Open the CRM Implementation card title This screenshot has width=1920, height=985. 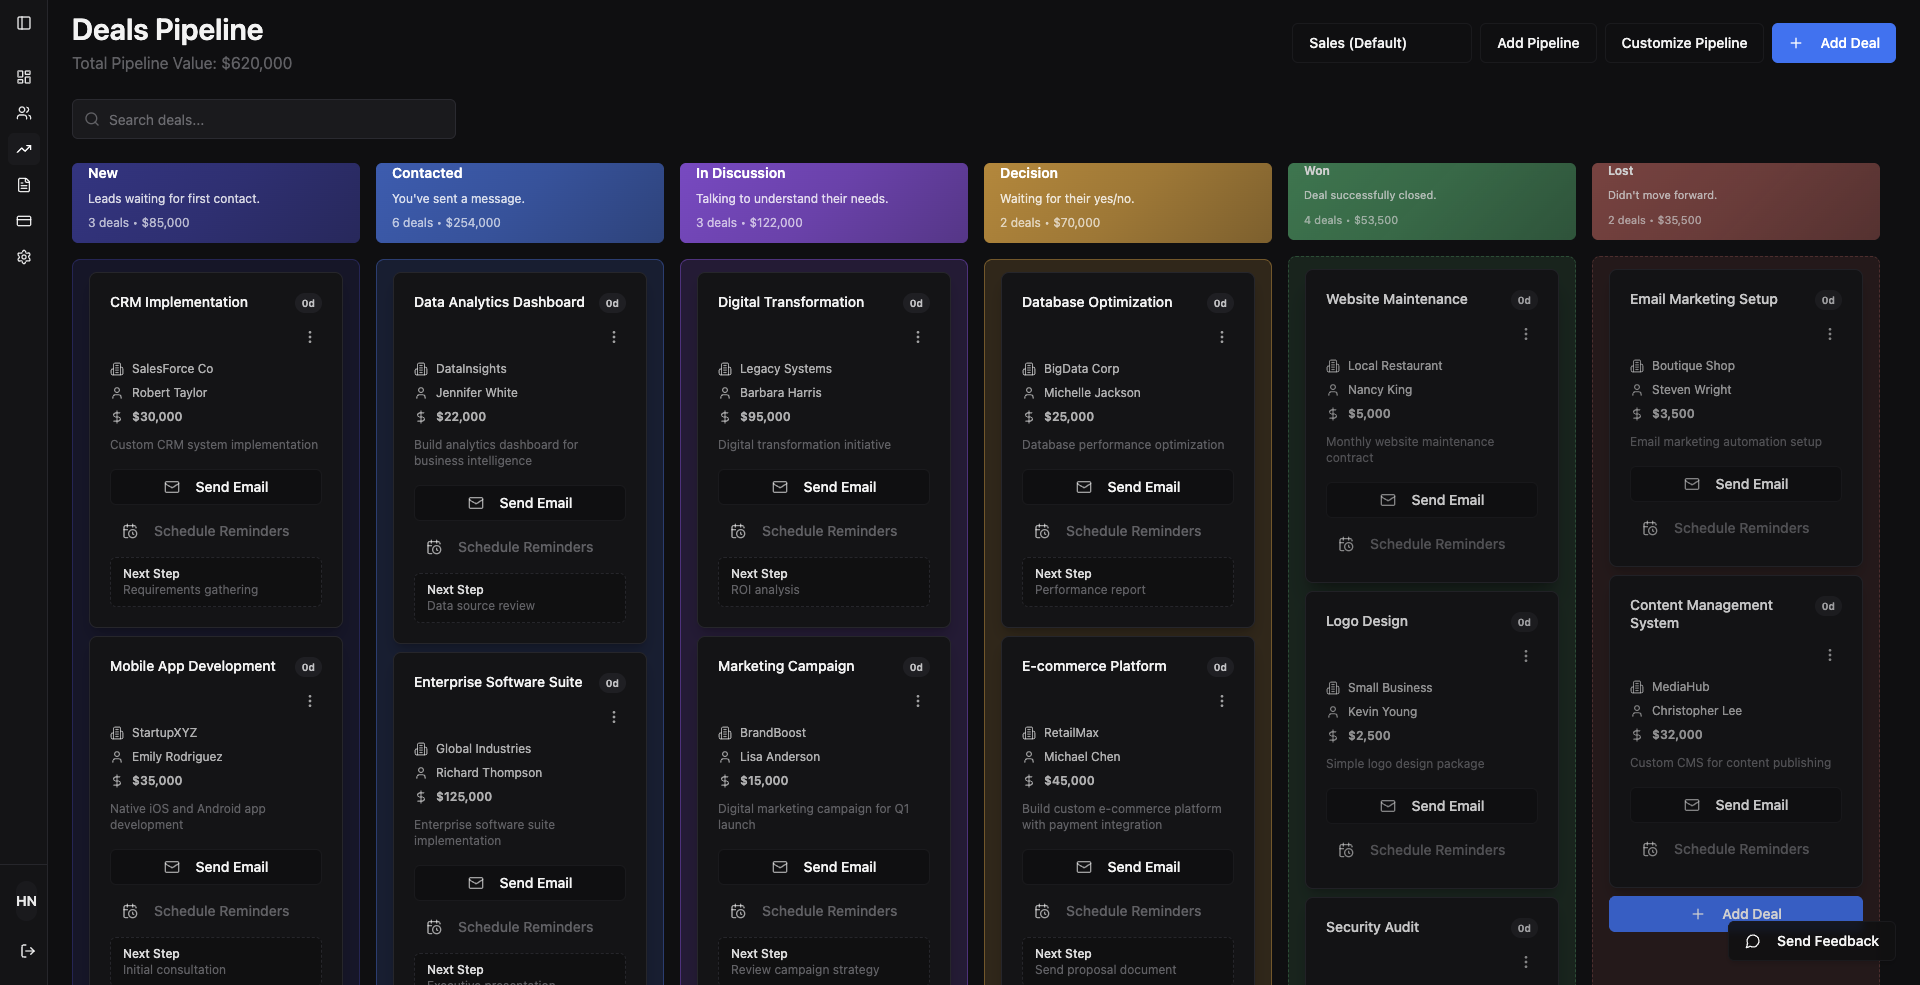[x=179, y=302]
